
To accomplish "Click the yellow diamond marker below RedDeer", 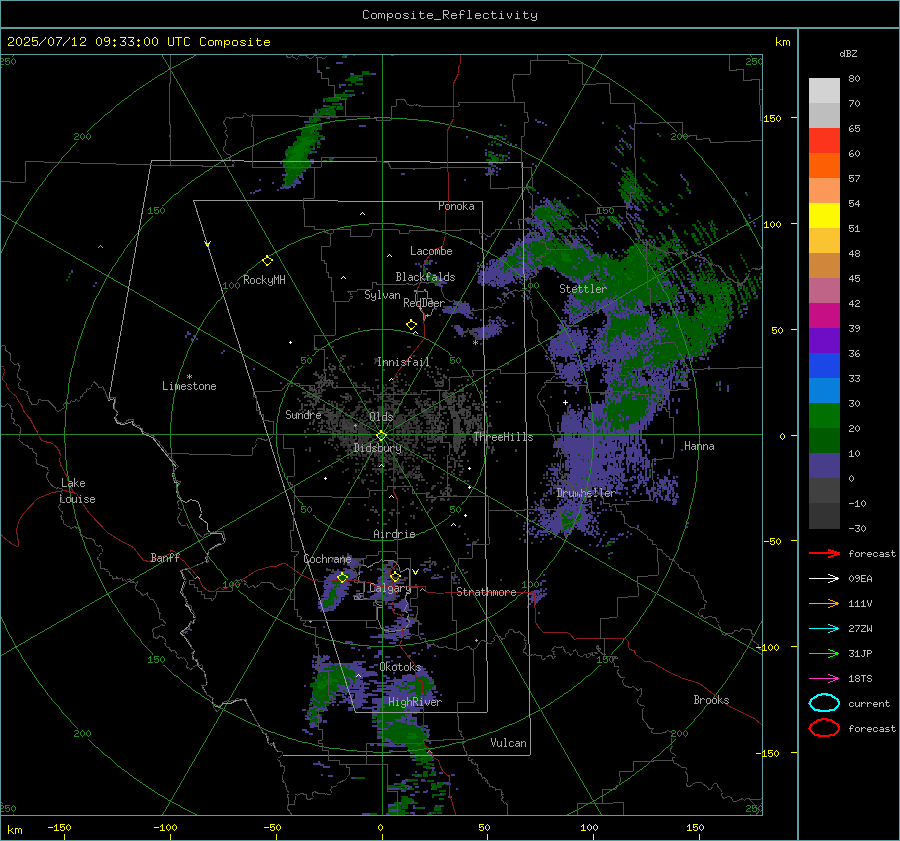I will (411, 325).
